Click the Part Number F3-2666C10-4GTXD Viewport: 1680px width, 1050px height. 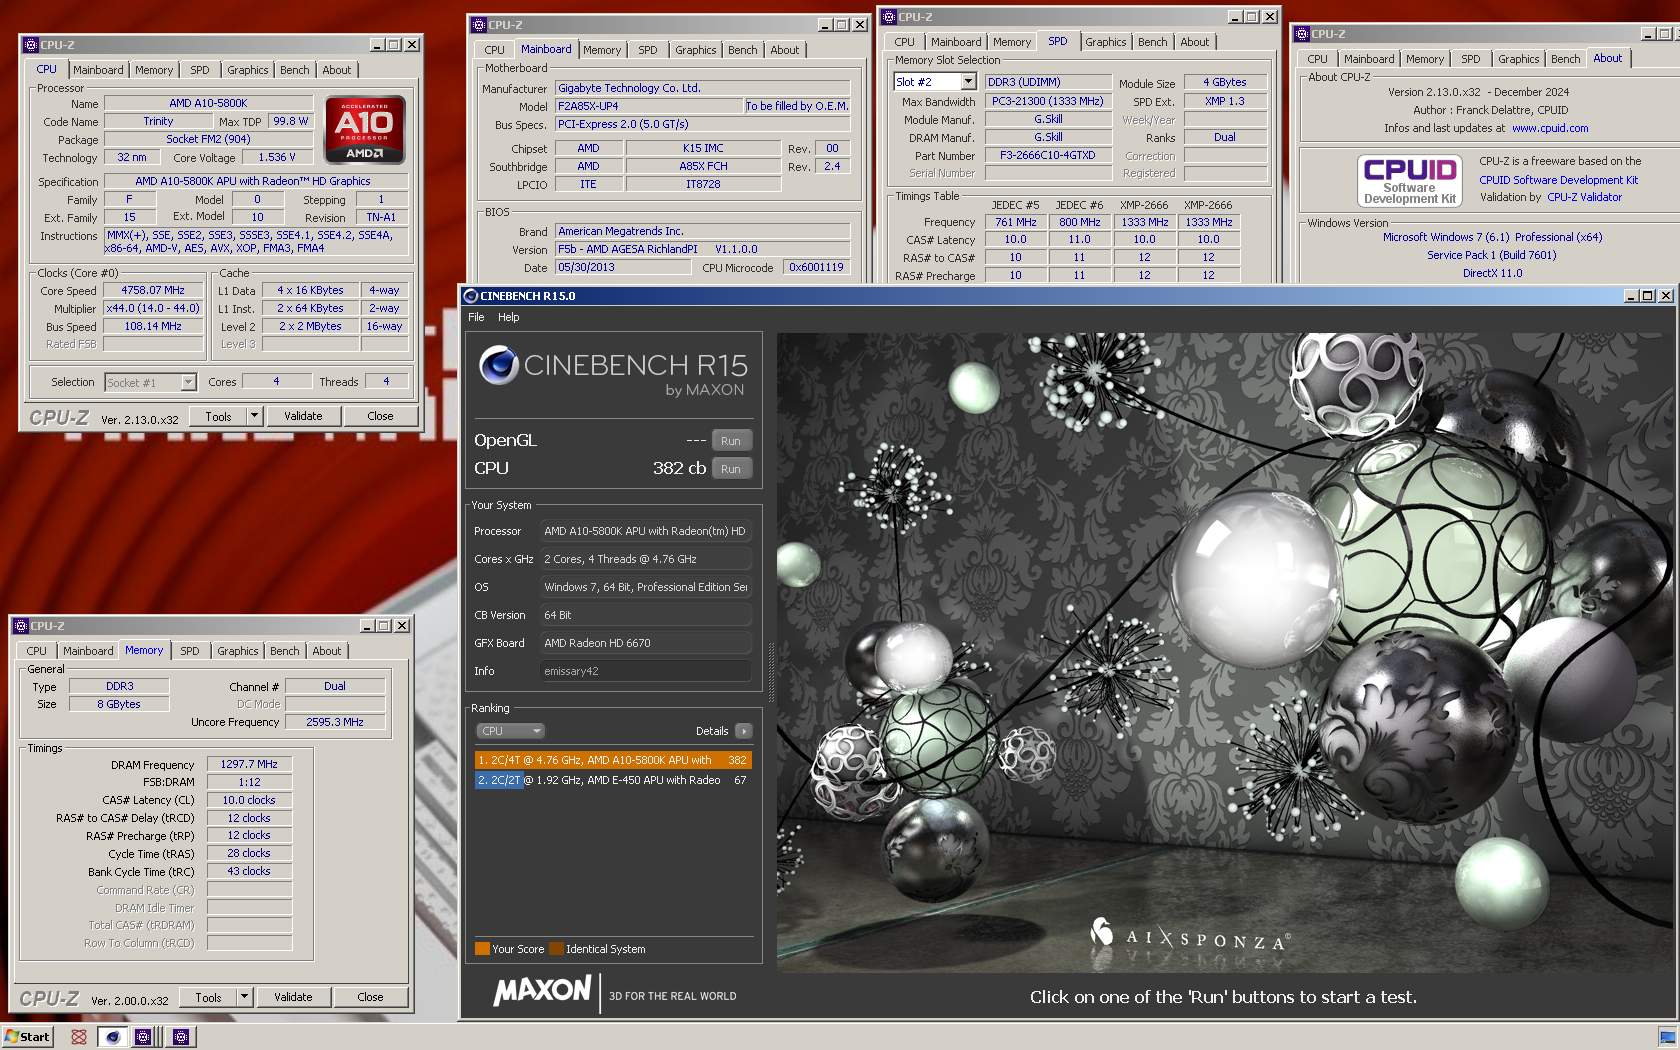[1048, 156]
